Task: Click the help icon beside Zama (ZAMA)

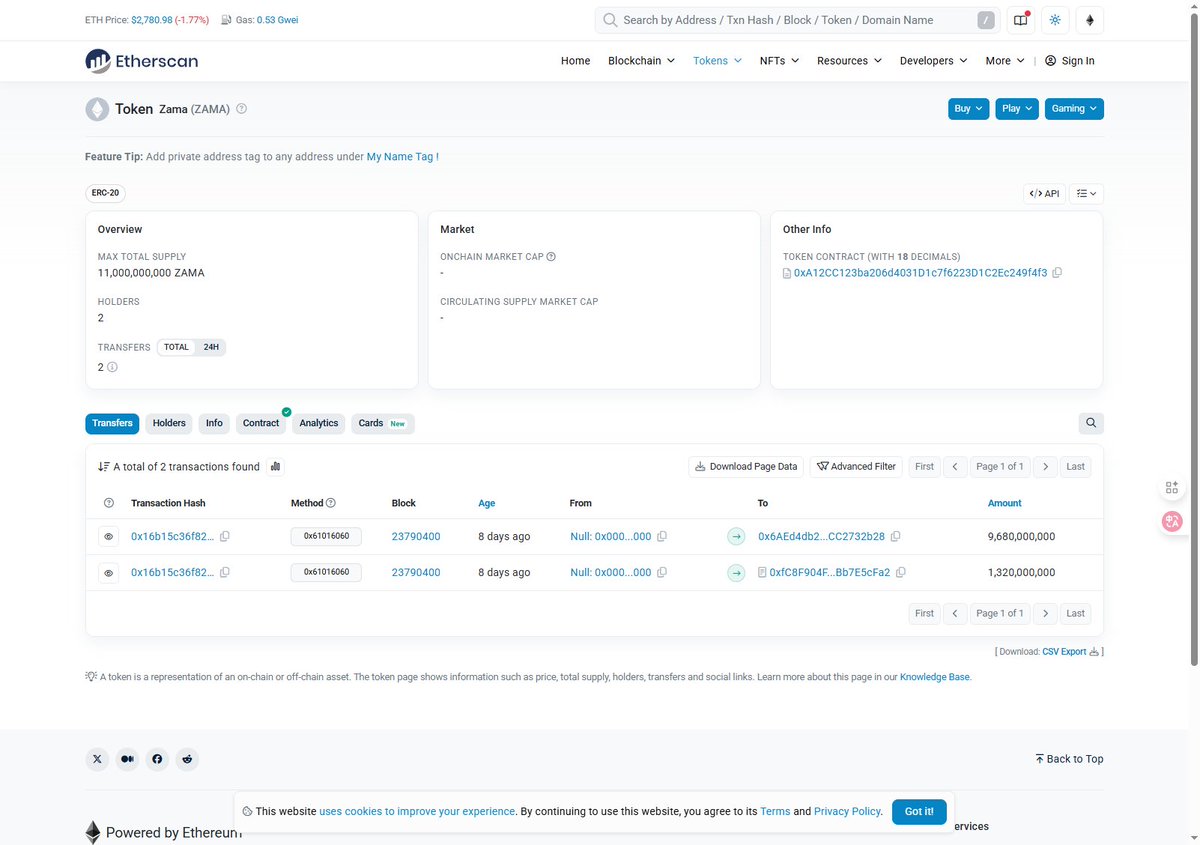Action: click(241, 109)
